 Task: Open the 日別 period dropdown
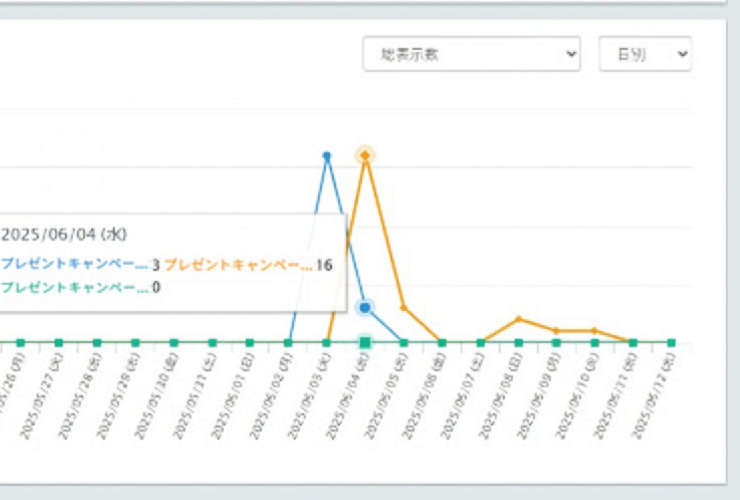pyautogui.click(x=645, y=54)
